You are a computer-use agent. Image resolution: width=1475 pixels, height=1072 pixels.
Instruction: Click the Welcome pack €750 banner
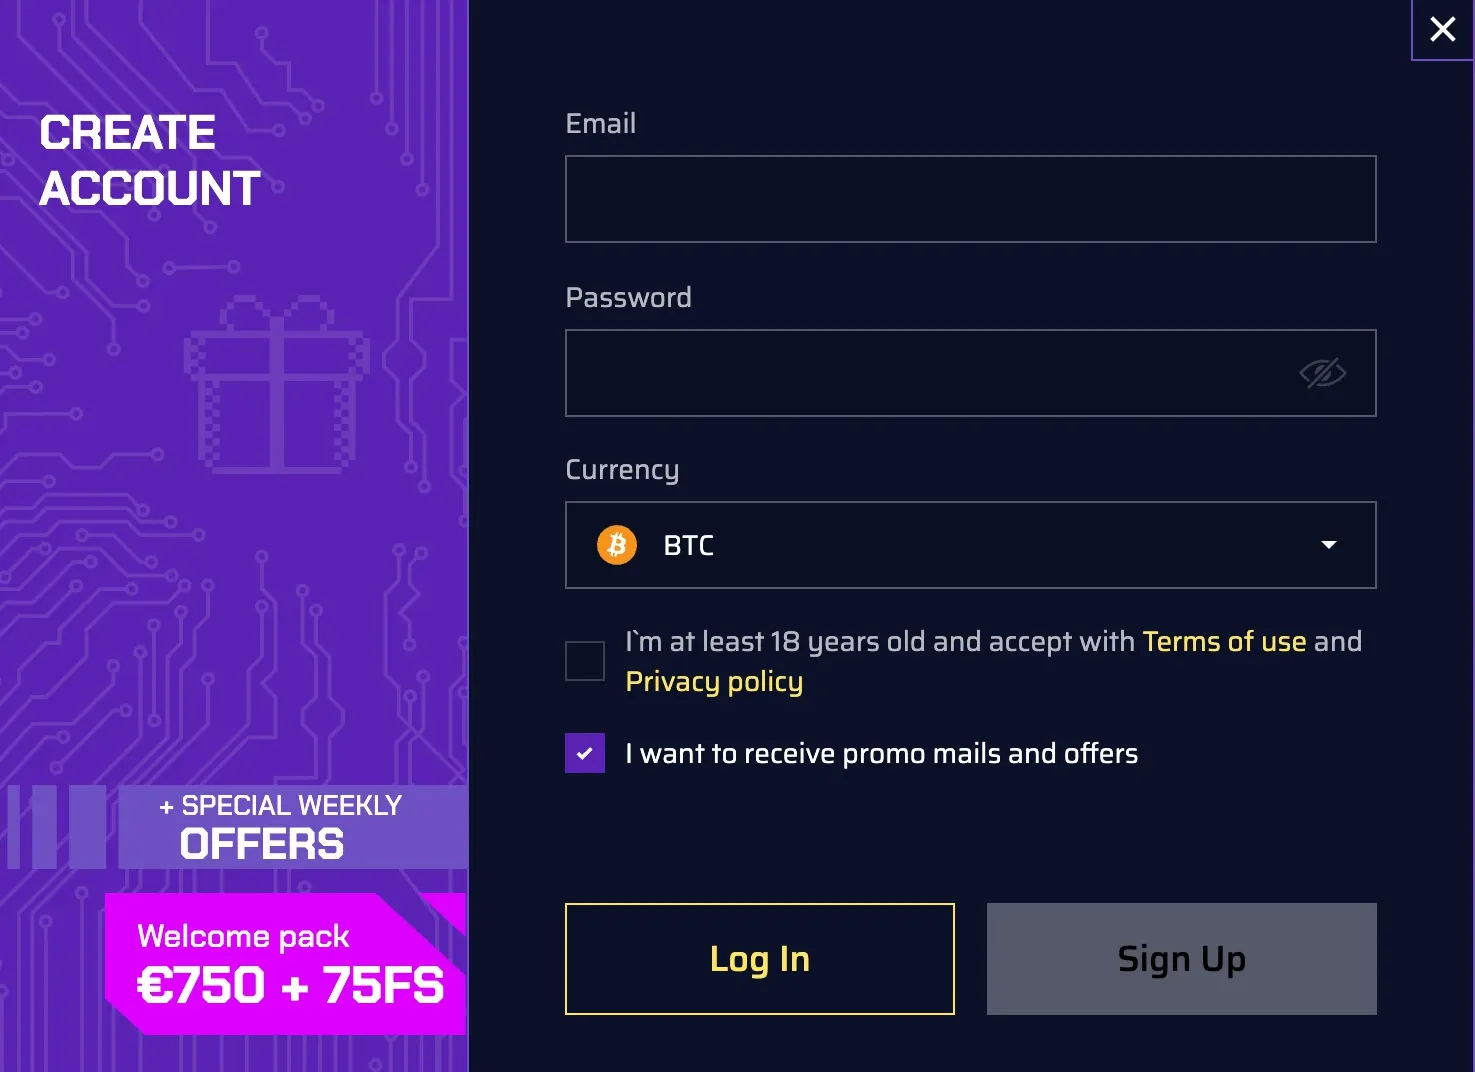pos(285,963)
